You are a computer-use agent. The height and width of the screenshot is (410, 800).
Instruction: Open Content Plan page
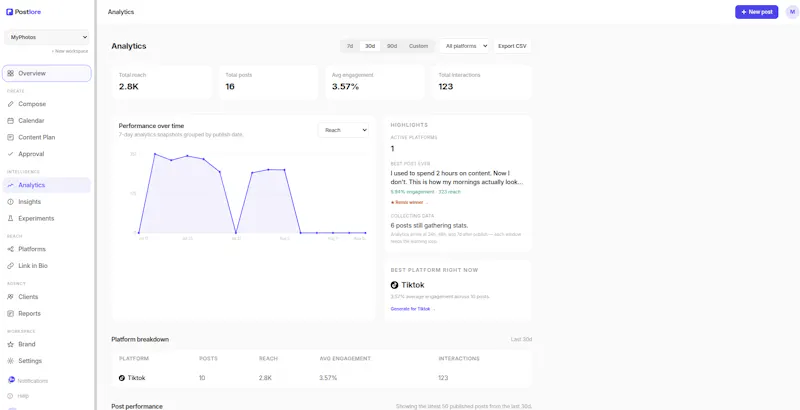(x=46, y=137)
